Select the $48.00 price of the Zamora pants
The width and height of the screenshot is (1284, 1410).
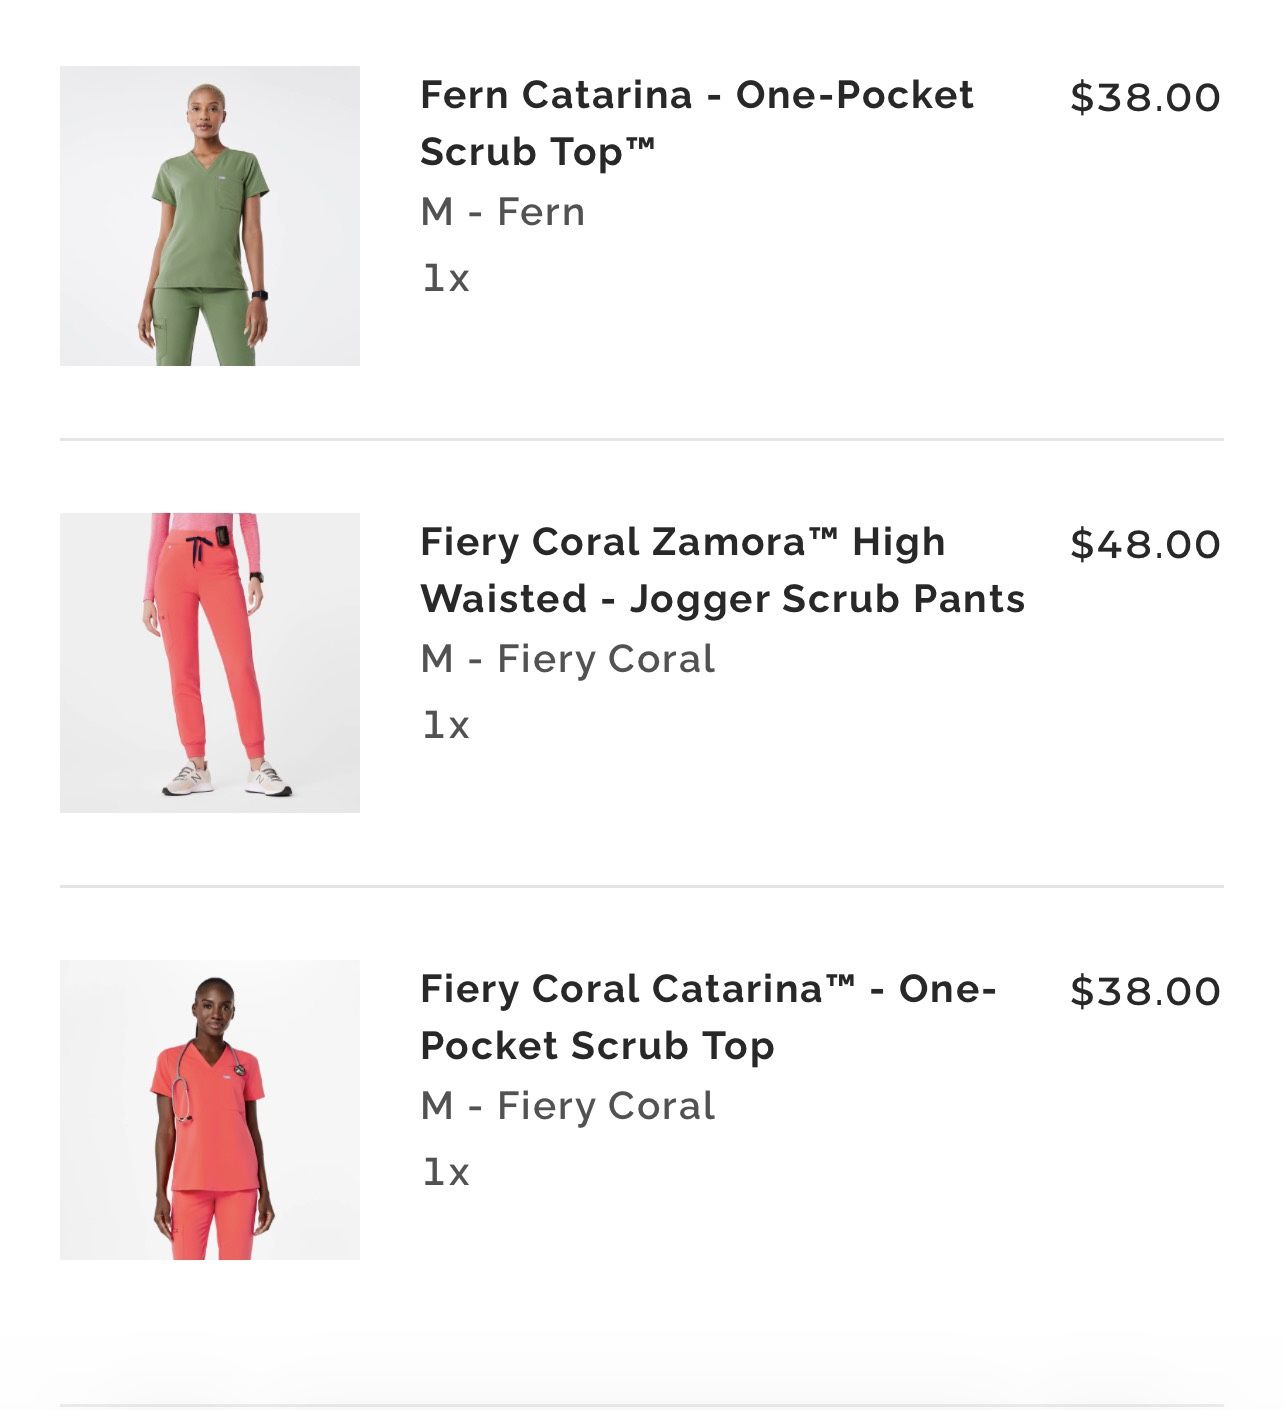click(1145, 544)
